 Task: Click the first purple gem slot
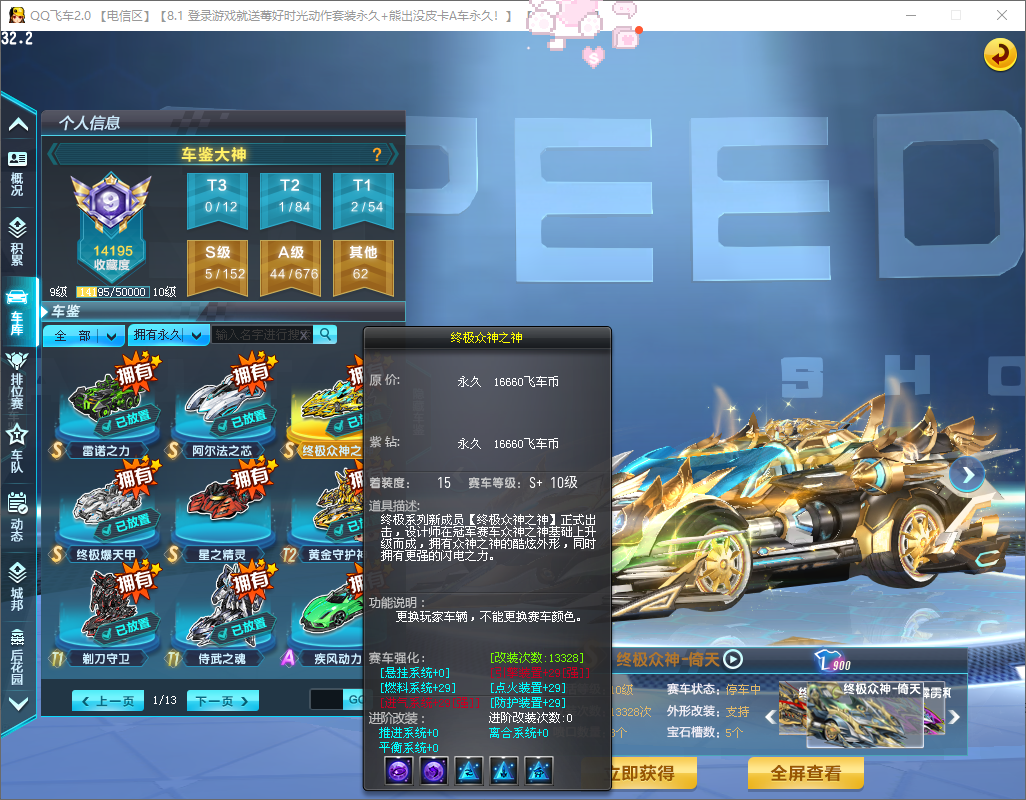click(x=399, y=771)
